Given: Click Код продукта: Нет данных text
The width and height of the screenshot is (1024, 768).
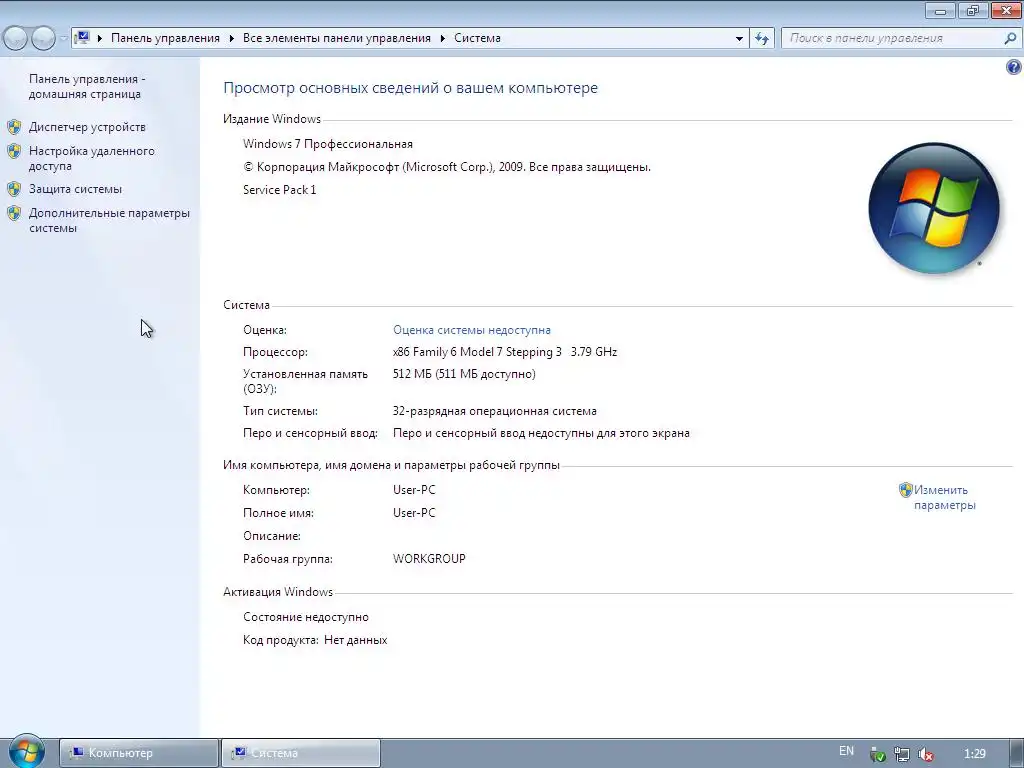Looking at the screenshot, I should (315, 640).
